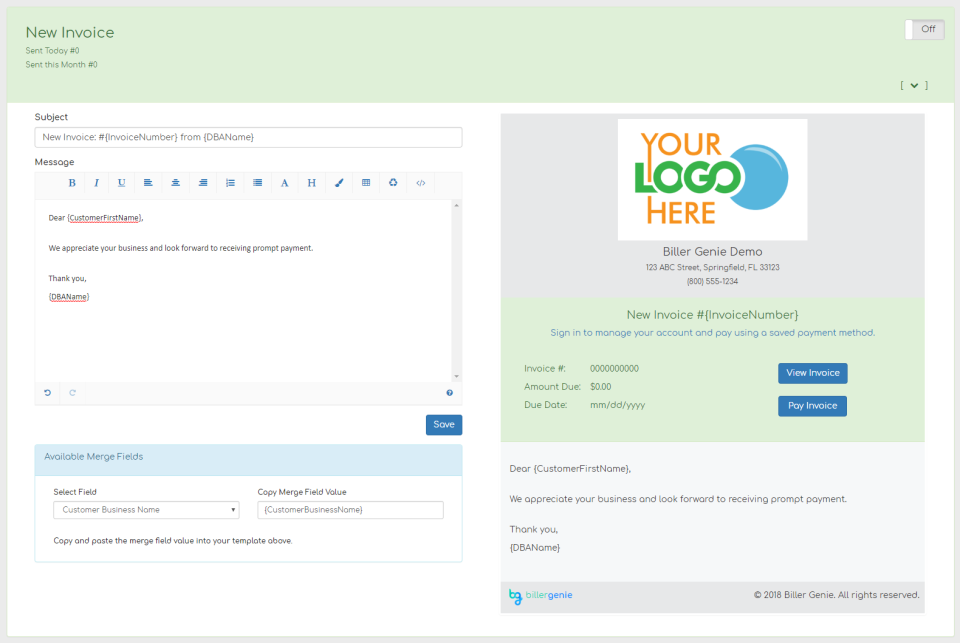
Task: Open the font A formatting menu
Action: [284, 183]
